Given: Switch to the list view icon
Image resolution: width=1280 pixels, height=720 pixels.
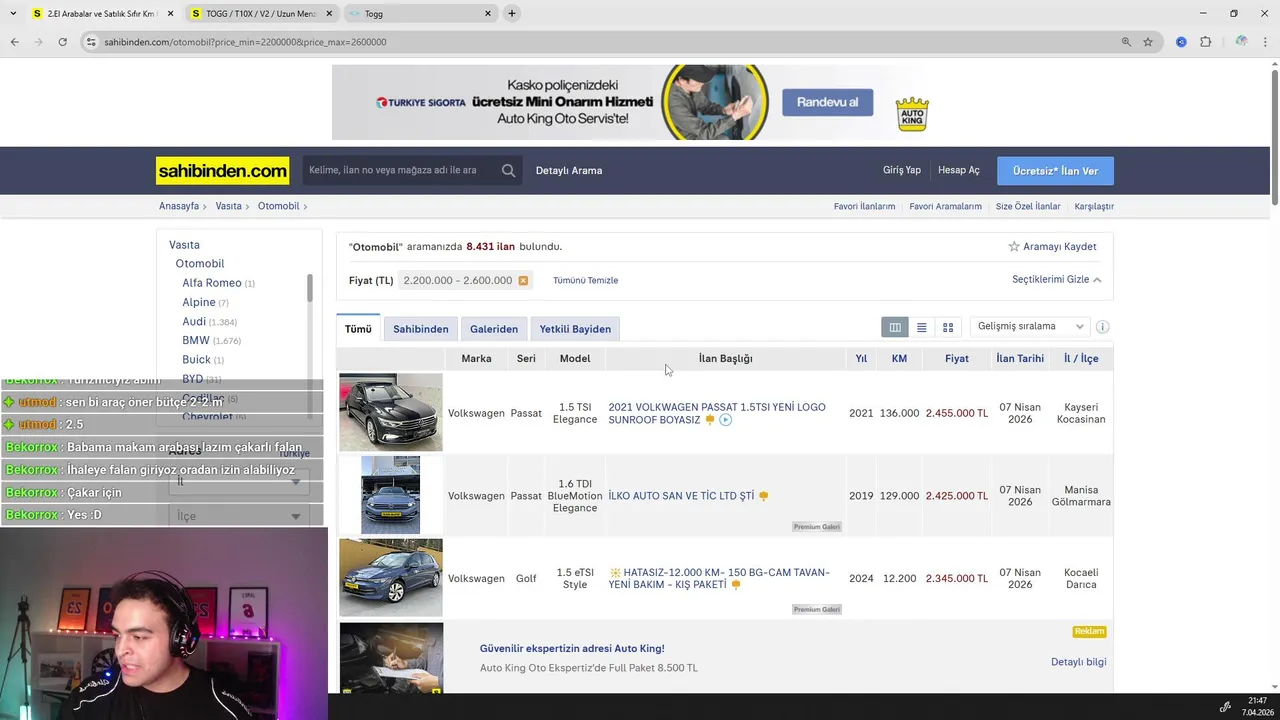Looking at the screenshot, I should coord(921,327).
